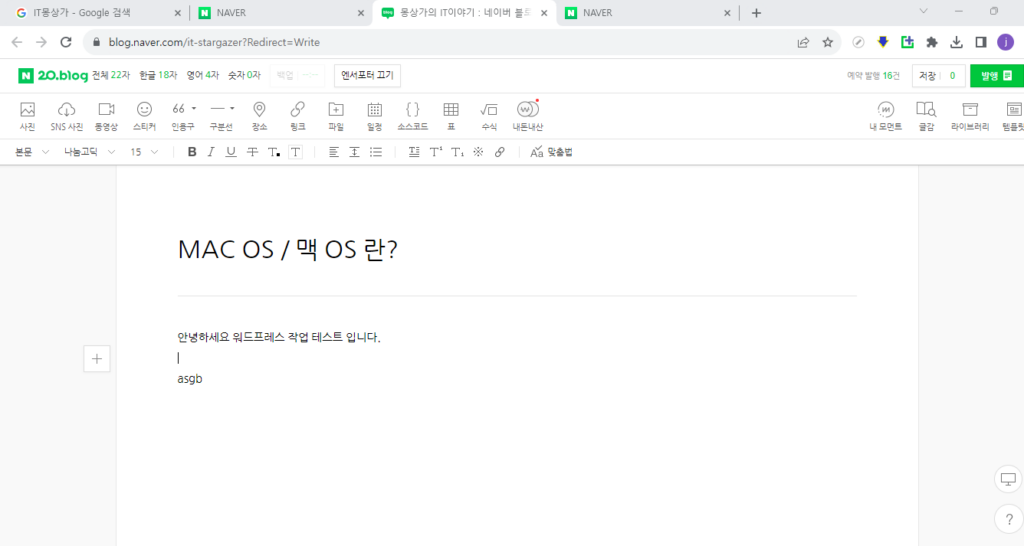1024x546 pixels.
Task: Toggle italic formatting
Action: point(211,152)
